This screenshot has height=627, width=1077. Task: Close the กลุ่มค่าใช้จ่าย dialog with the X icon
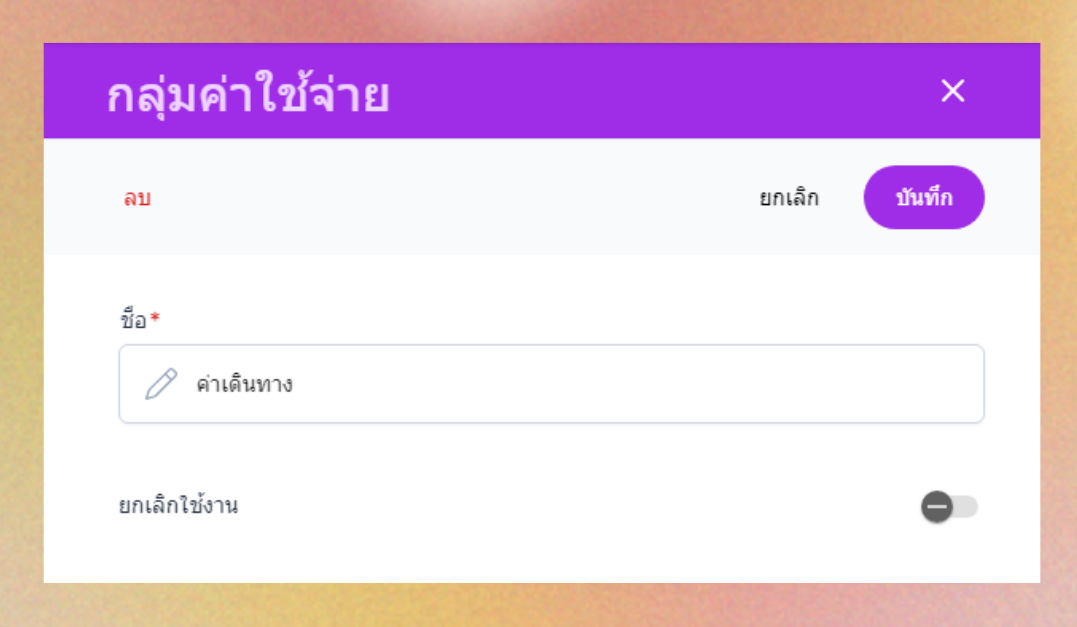(952, 91)
